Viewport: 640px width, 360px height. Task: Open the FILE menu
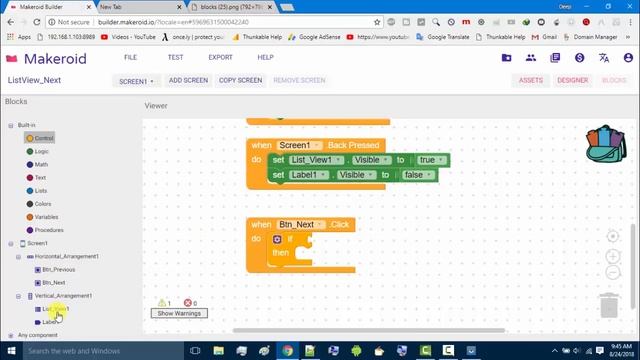click(131, 58)
